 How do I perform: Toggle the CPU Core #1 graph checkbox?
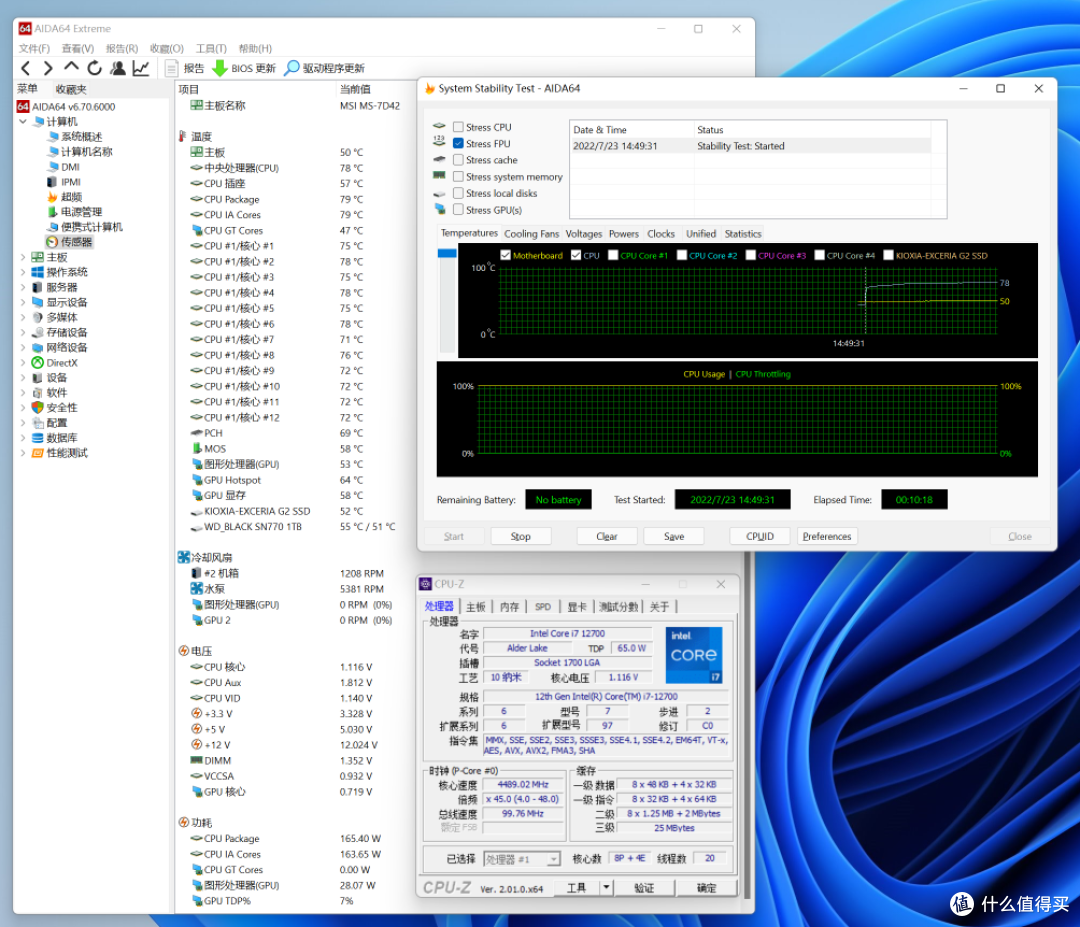(613, 255)
